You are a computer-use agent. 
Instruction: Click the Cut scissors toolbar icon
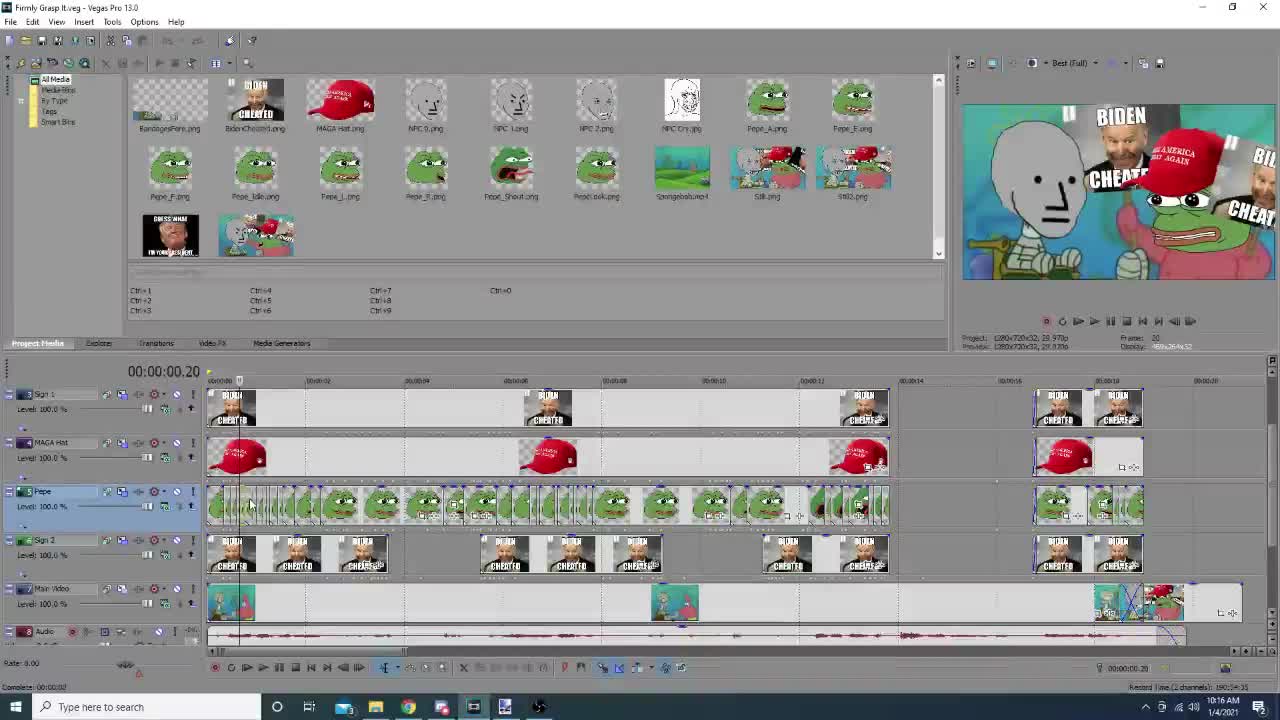tap(110, 40)
